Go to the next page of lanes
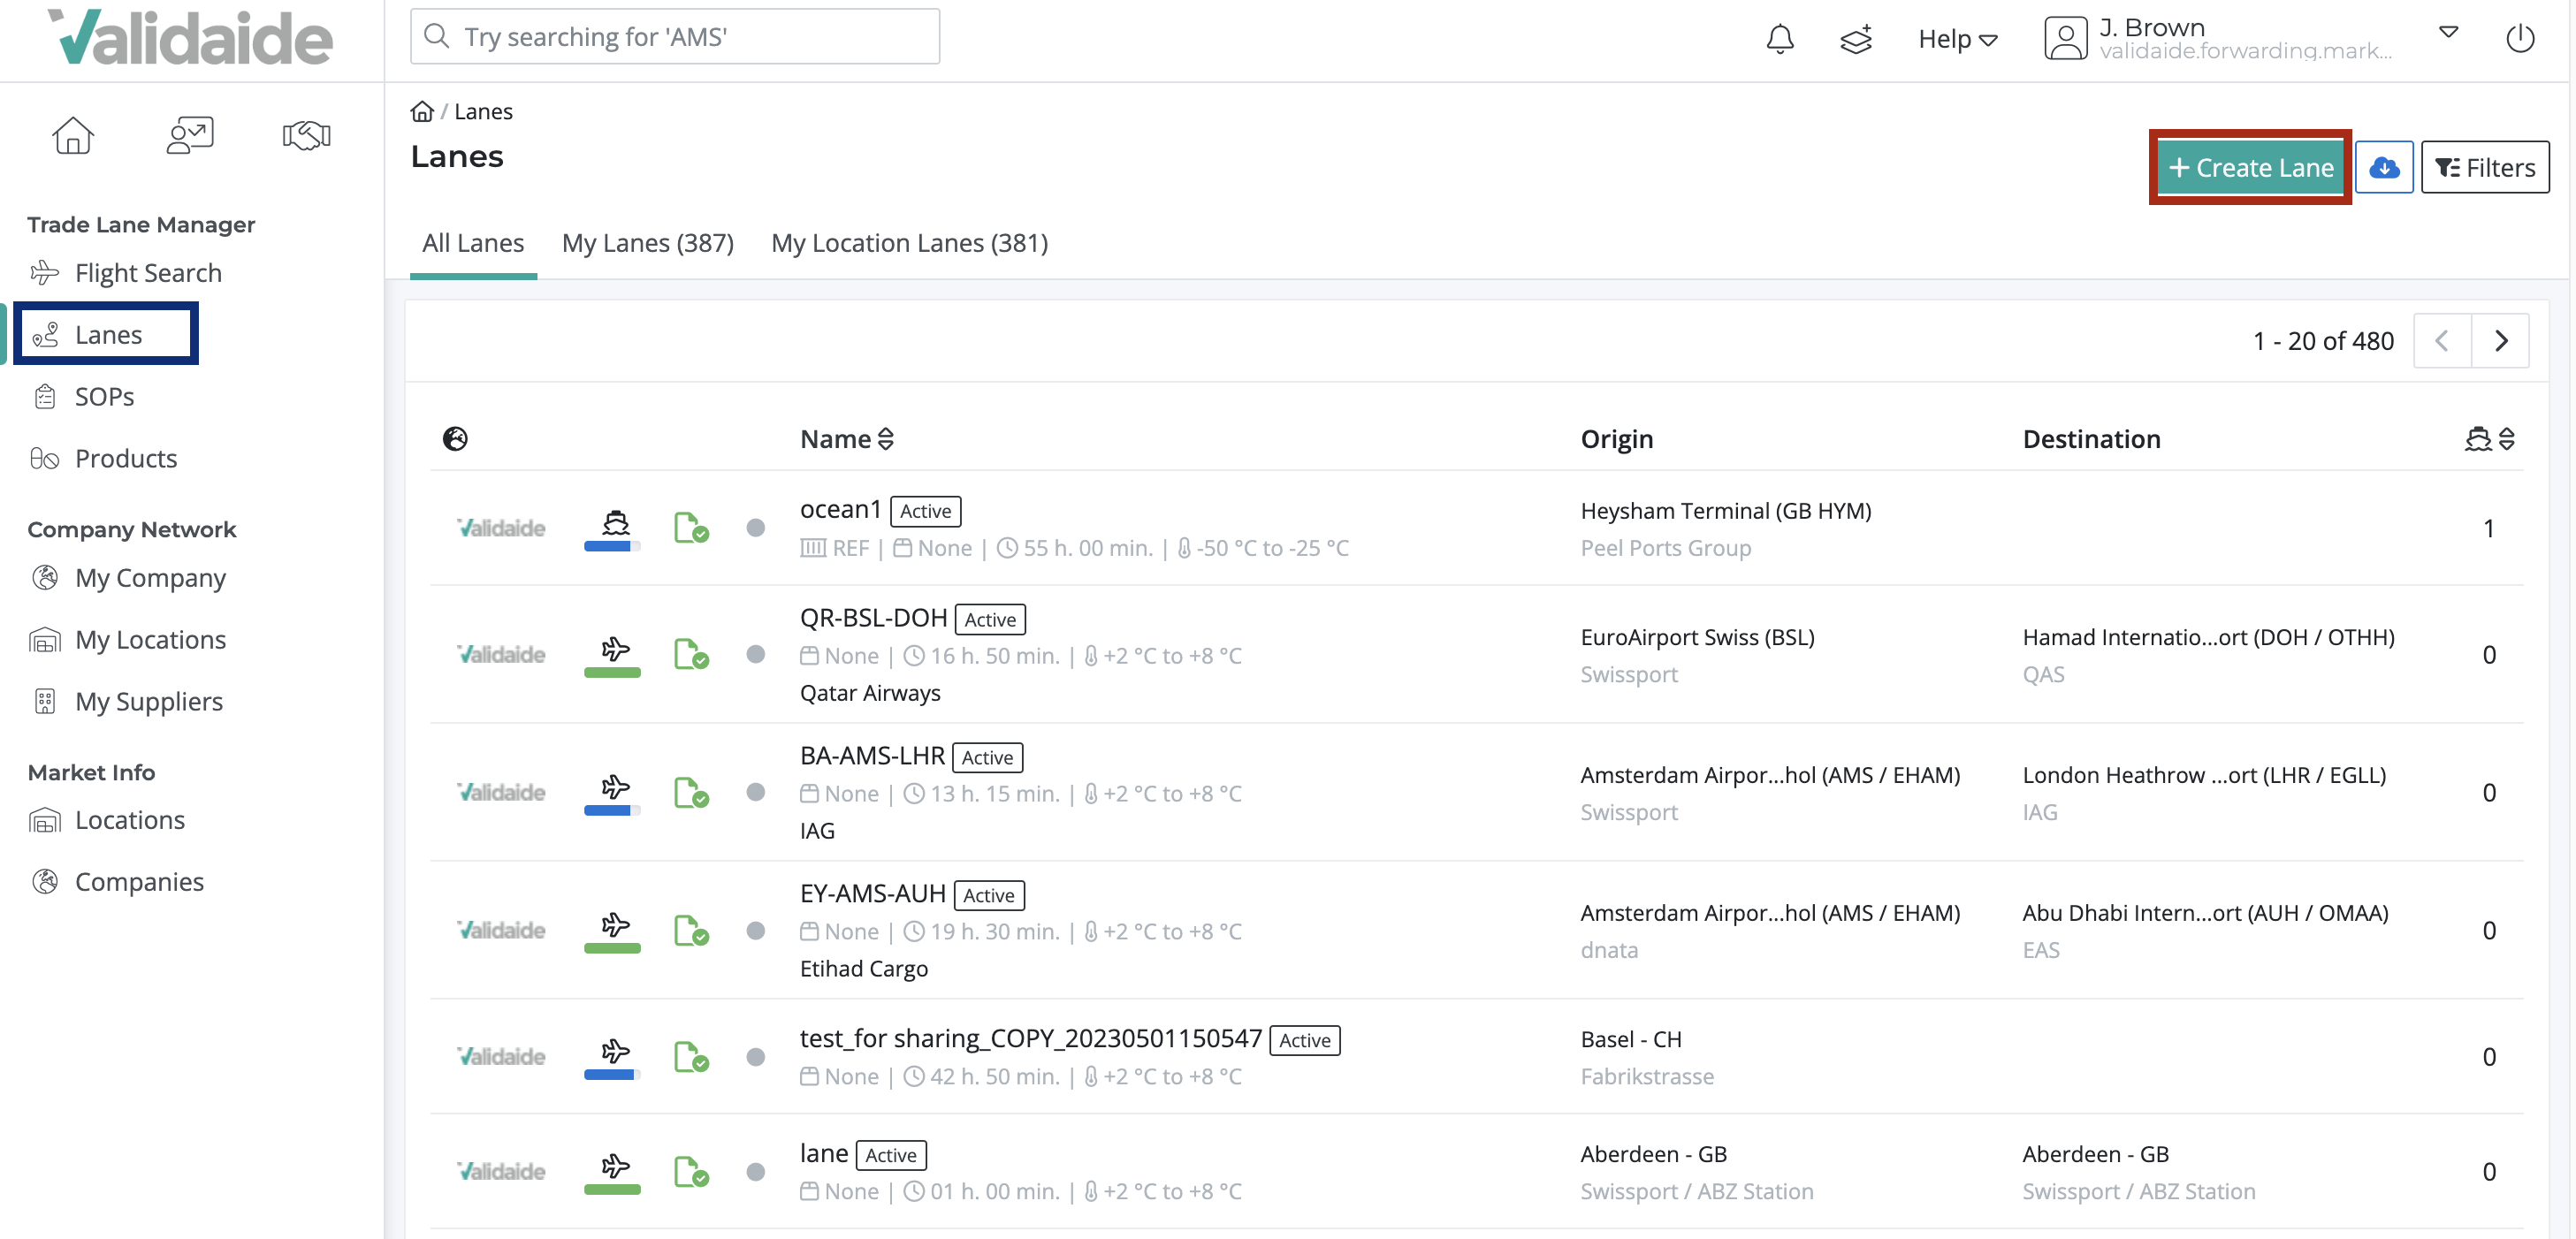Screen dimensions: 2576x1239 tap(2501, 341)
